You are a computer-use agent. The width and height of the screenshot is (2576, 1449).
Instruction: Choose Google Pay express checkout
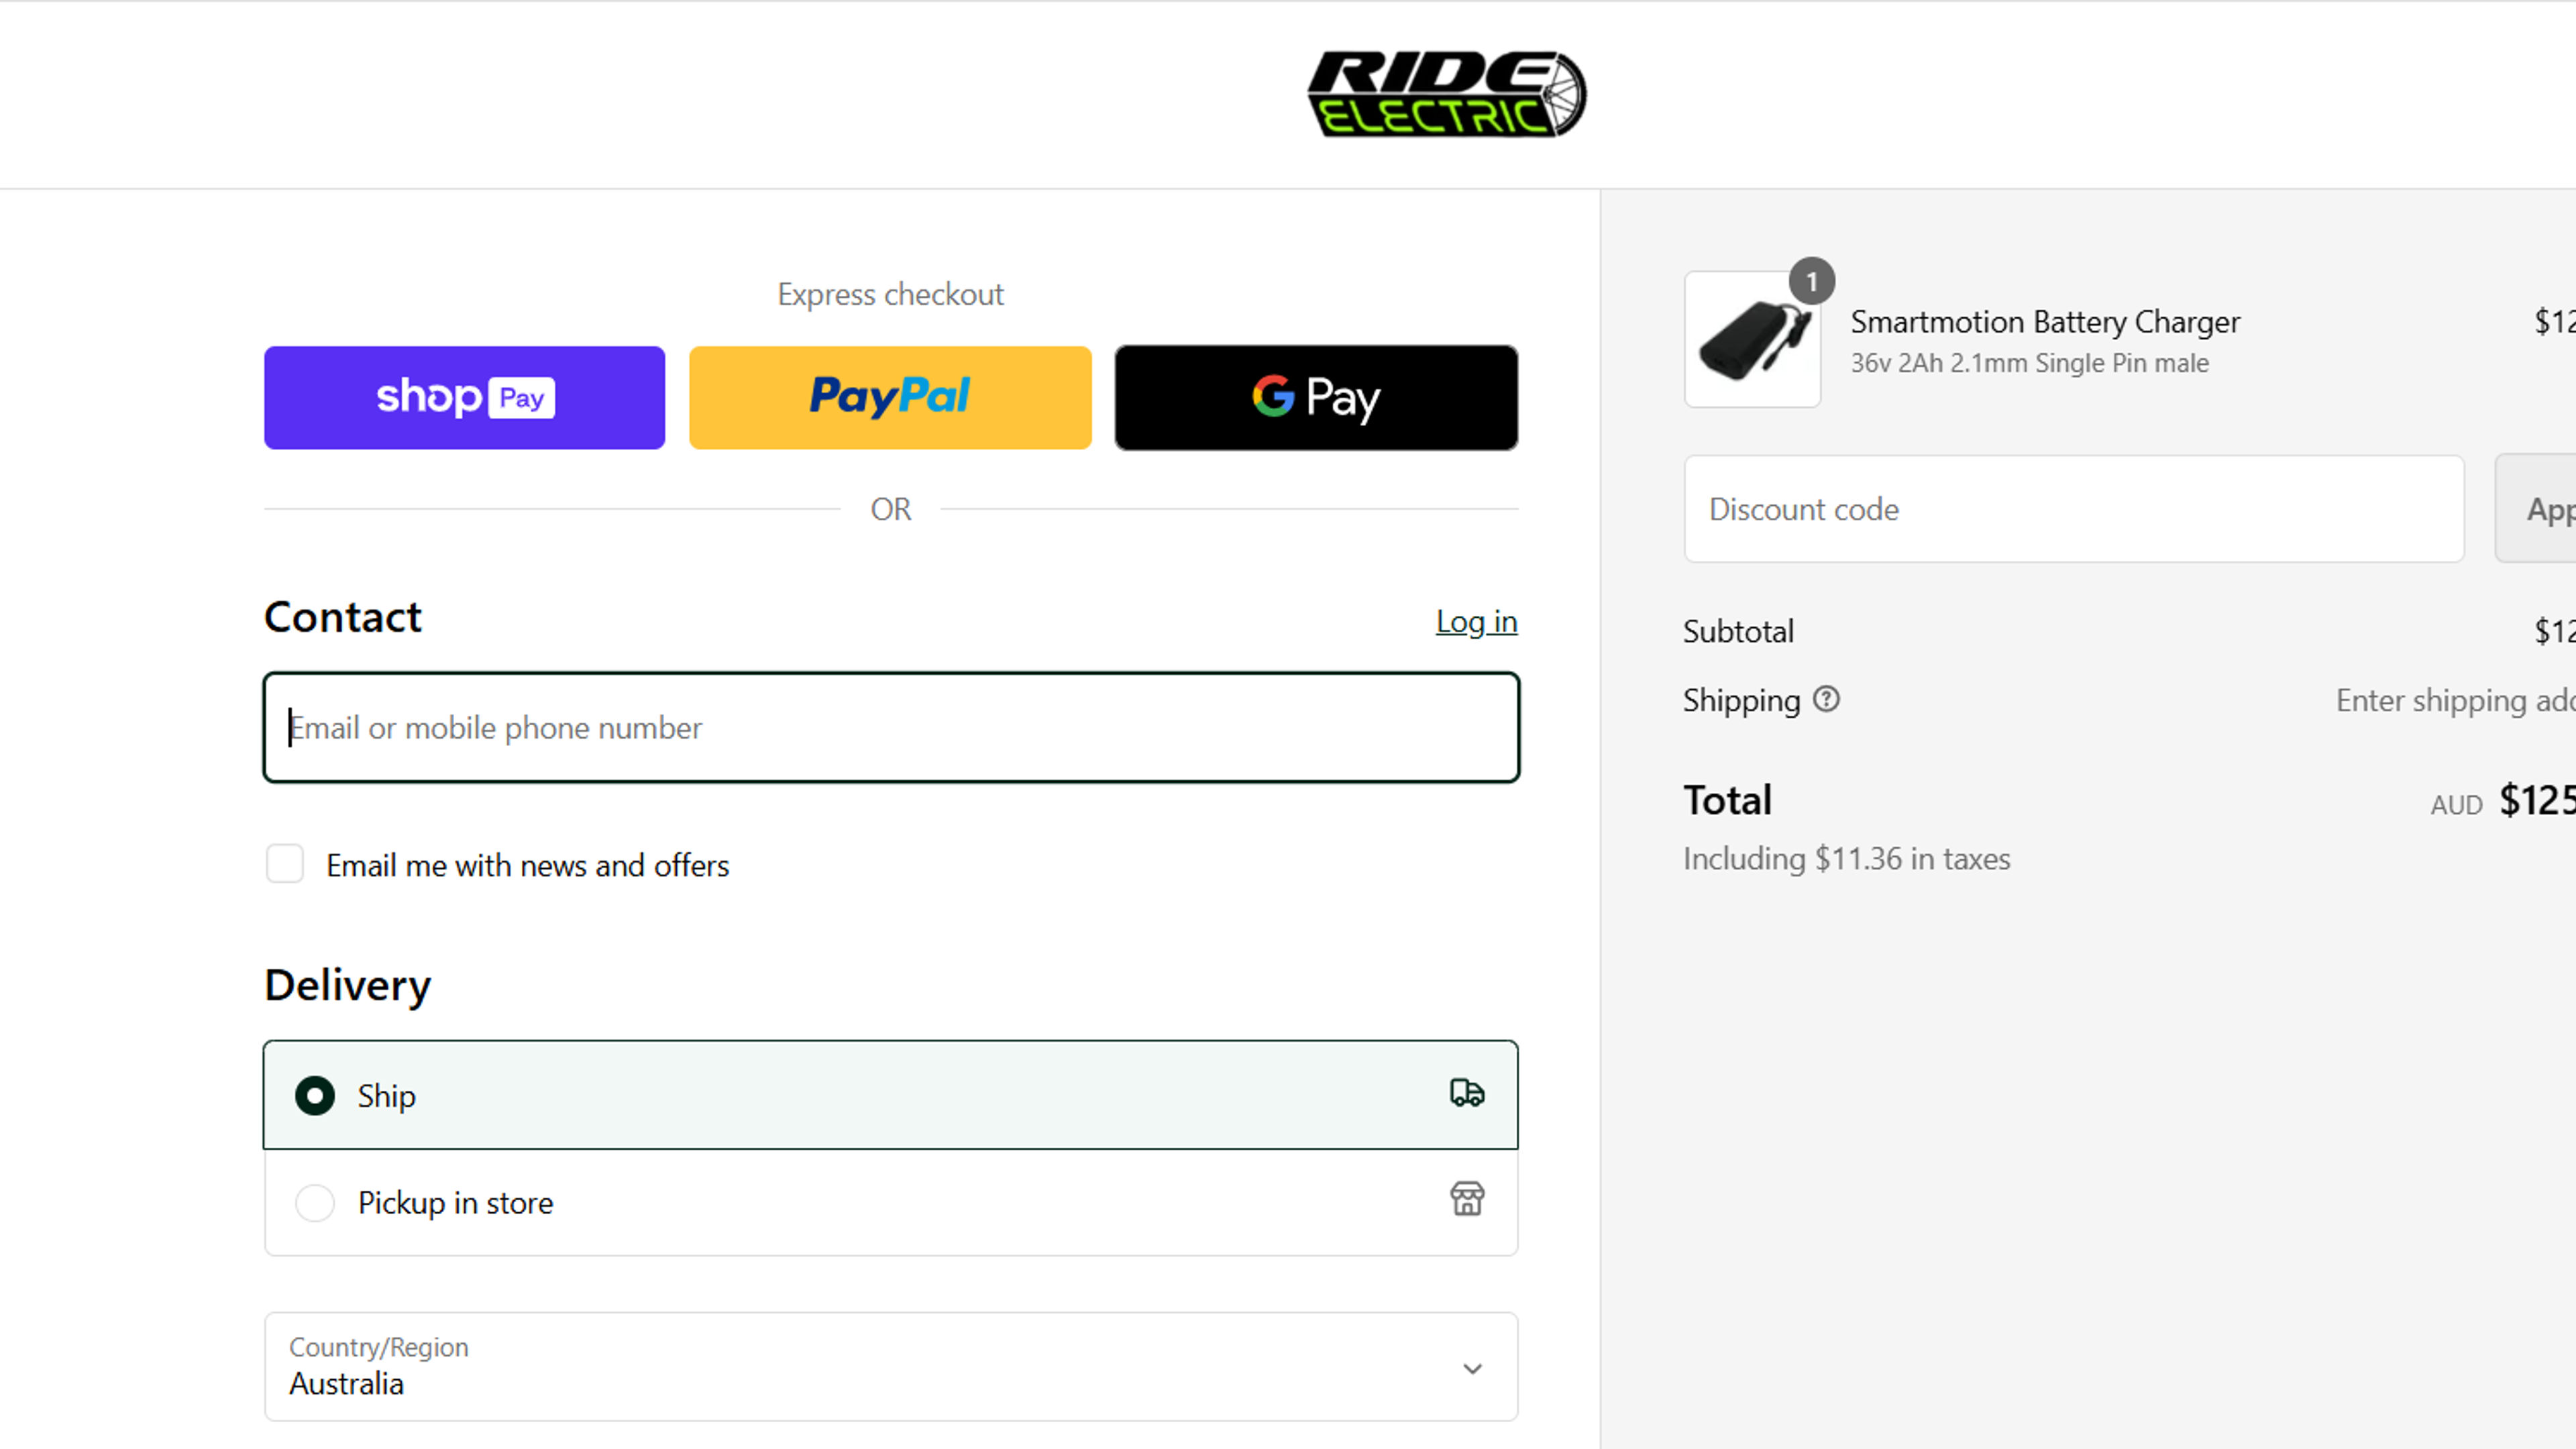1316,398
